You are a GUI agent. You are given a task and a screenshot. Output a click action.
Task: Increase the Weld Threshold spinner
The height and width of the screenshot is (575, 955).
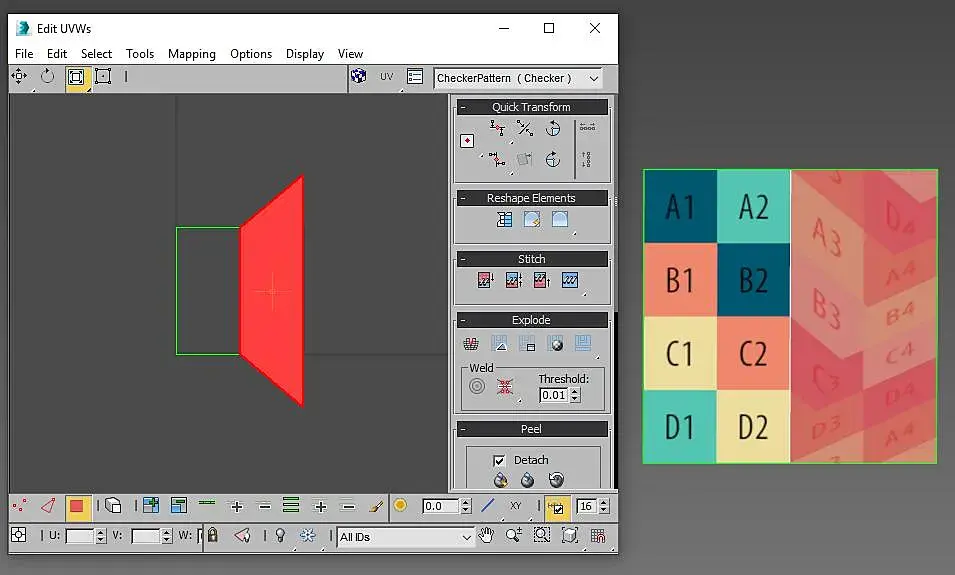[575, 392]
